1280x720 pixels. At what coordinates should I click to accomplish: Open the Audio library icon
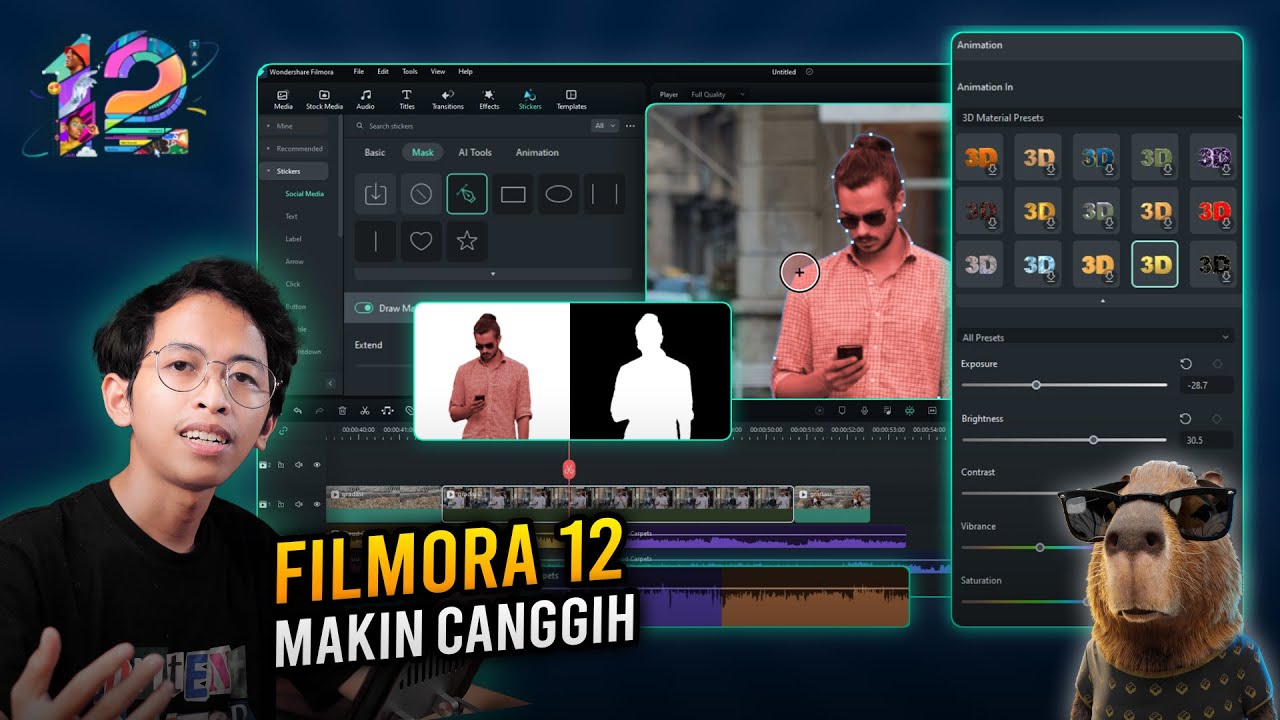[366, 99]
